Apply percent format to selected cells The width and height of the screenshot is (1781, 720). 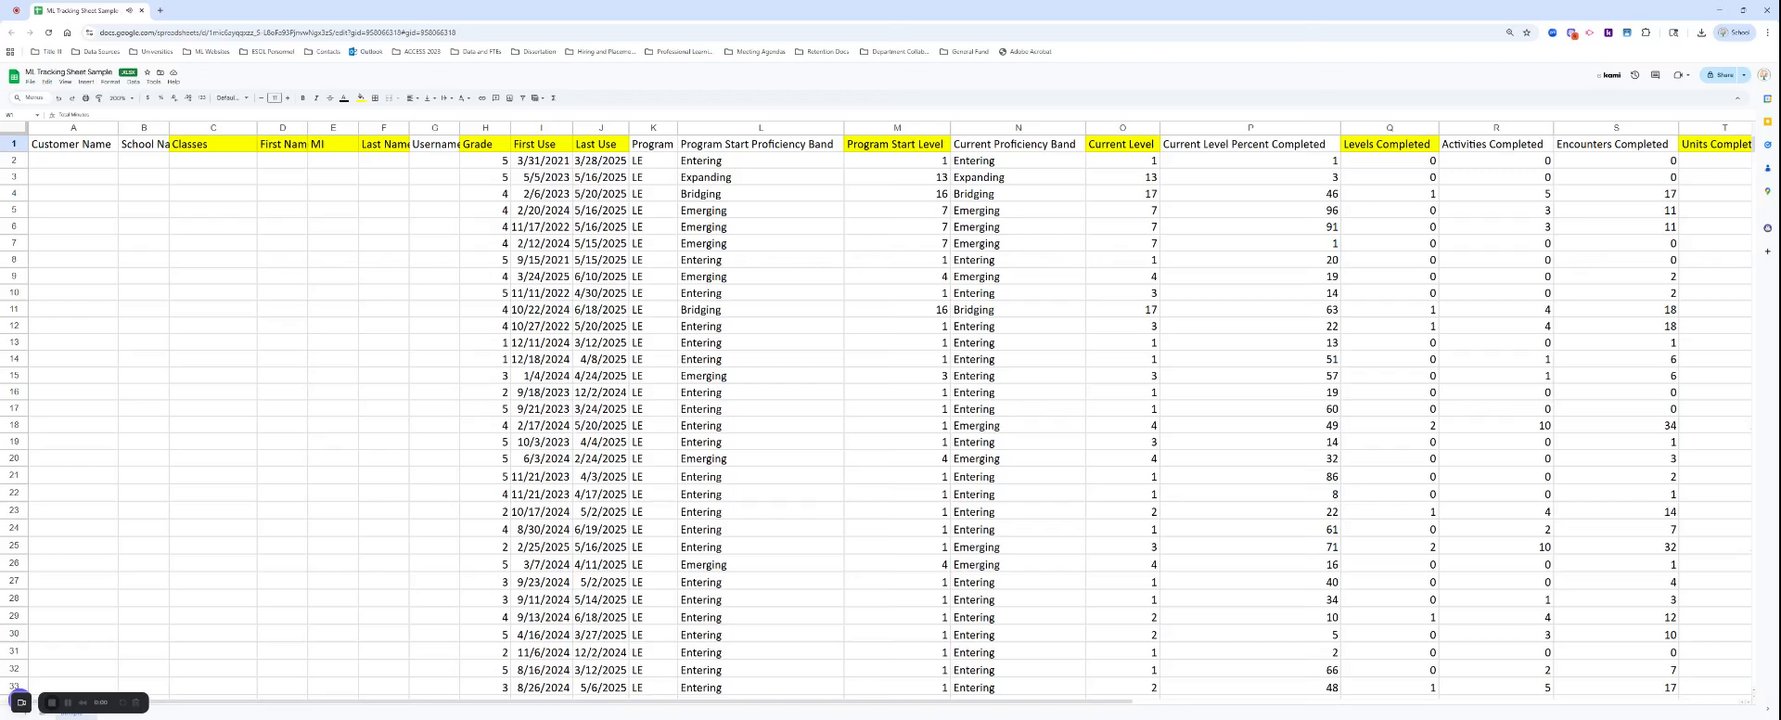(x=161, y=98)
